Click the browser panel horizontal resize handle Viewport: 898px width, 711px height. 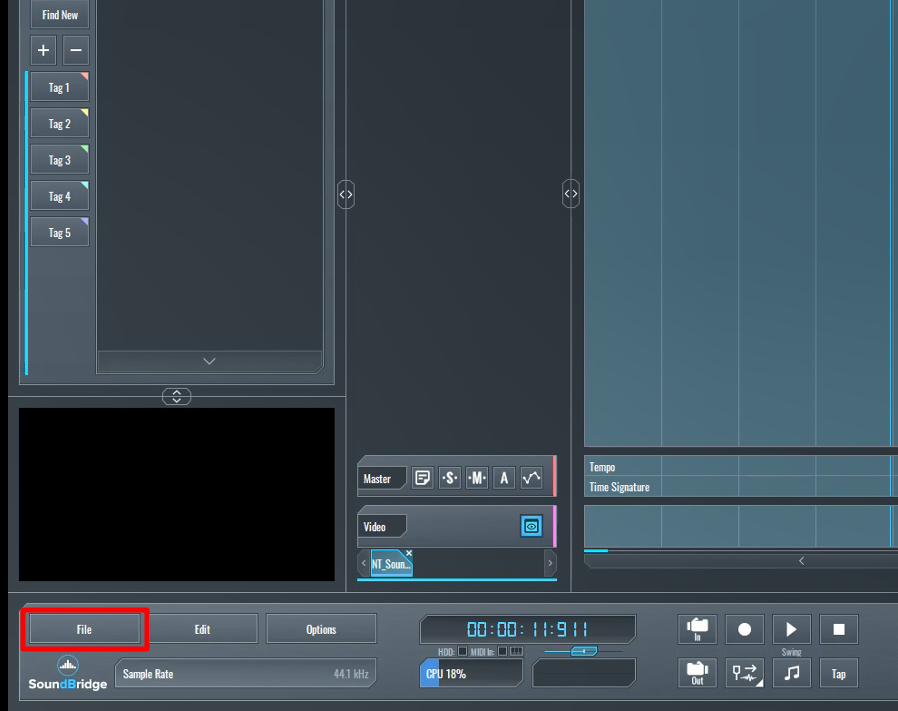346,194
